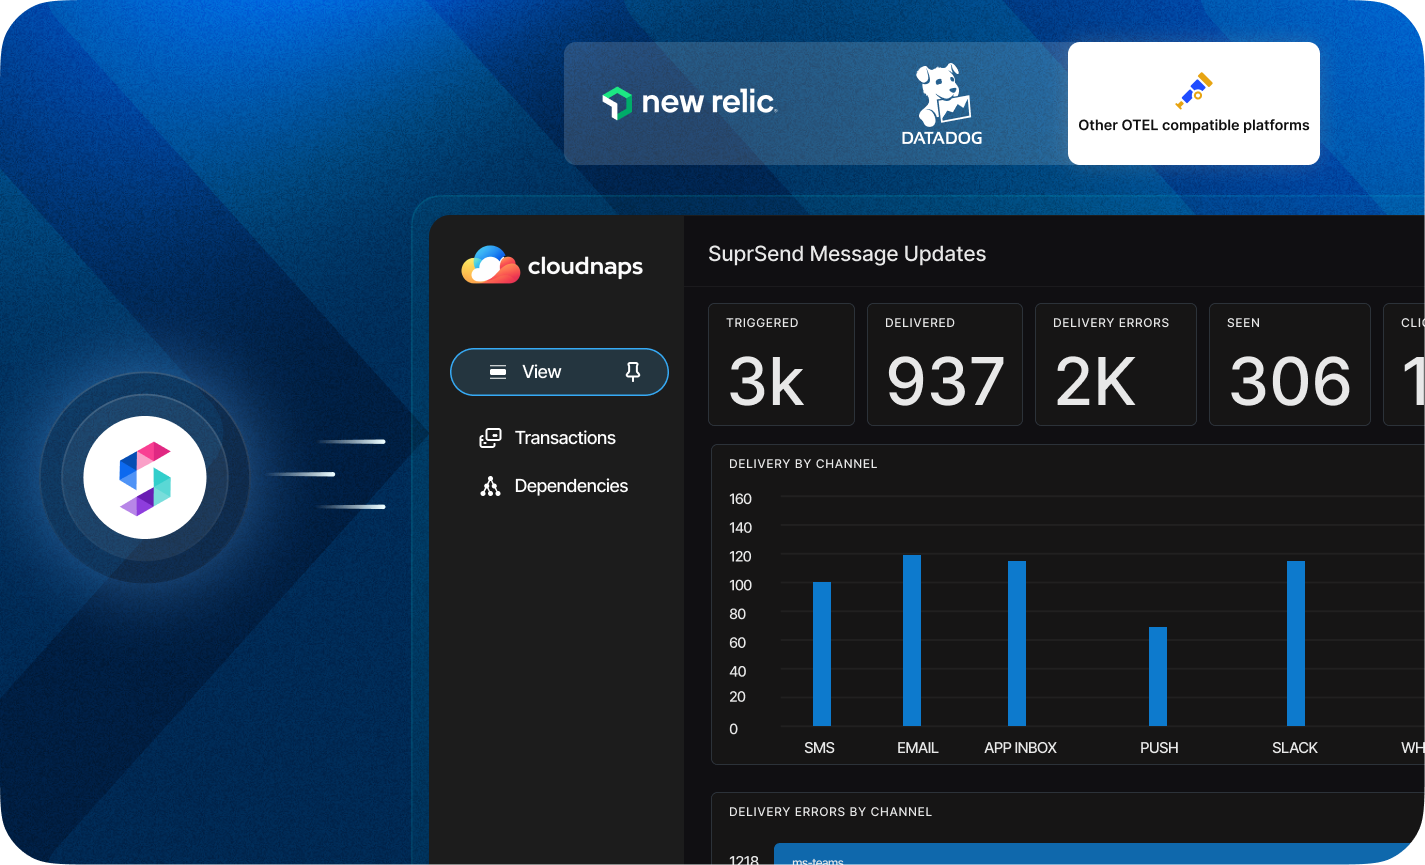Click the SuprSend Message Updates title
Viewport: 1425px width, 865px height.
click(847, 254)
